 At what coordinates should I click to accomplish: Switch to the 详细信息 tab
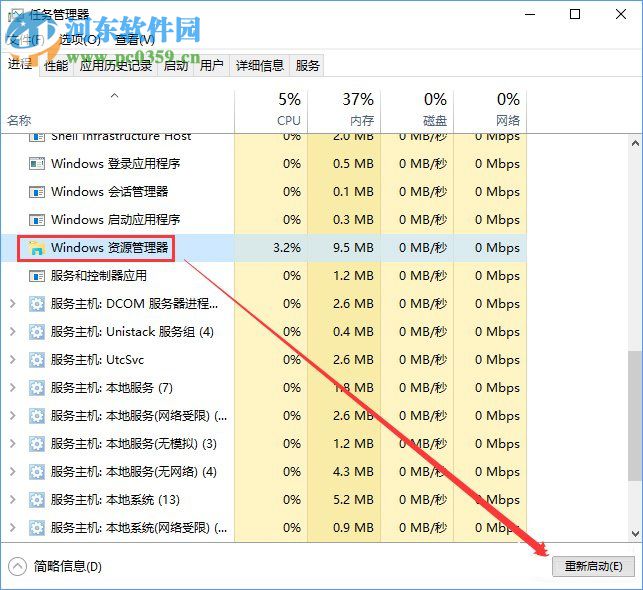coord(260,66)
